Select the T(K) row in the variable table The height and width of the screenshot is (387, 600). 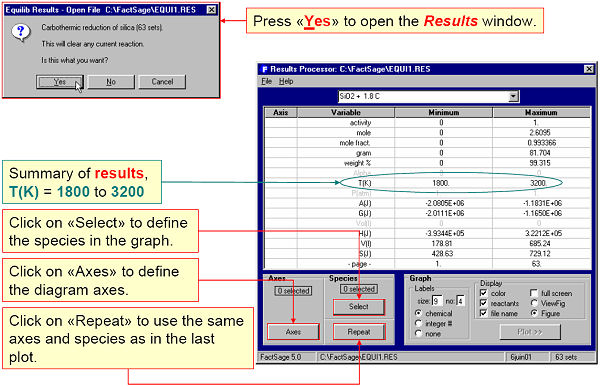click(427, 183)
